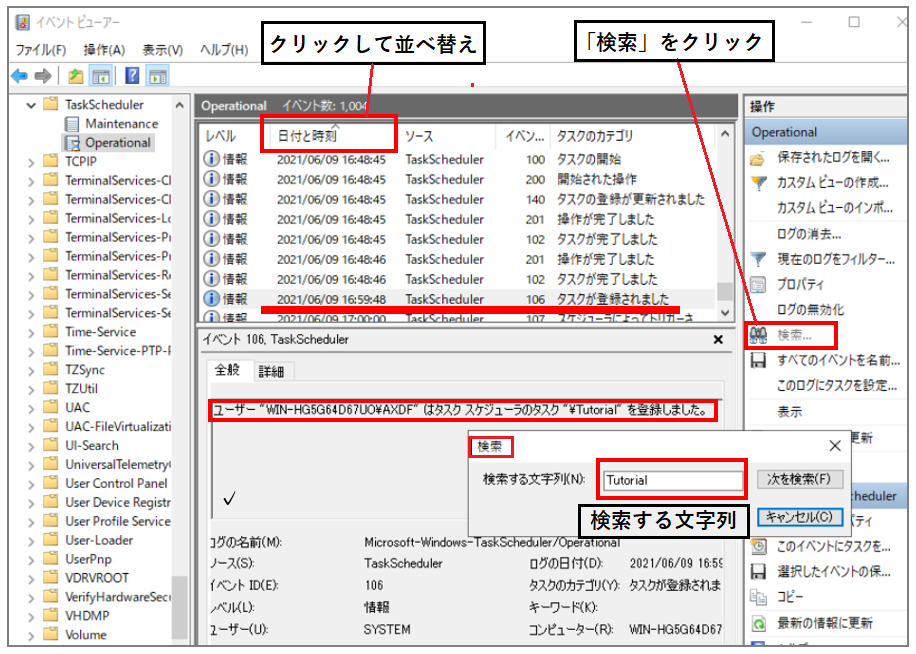Expand the VHDMP tree node
Screen dimensions: 916x654
[x=32, y=616]
